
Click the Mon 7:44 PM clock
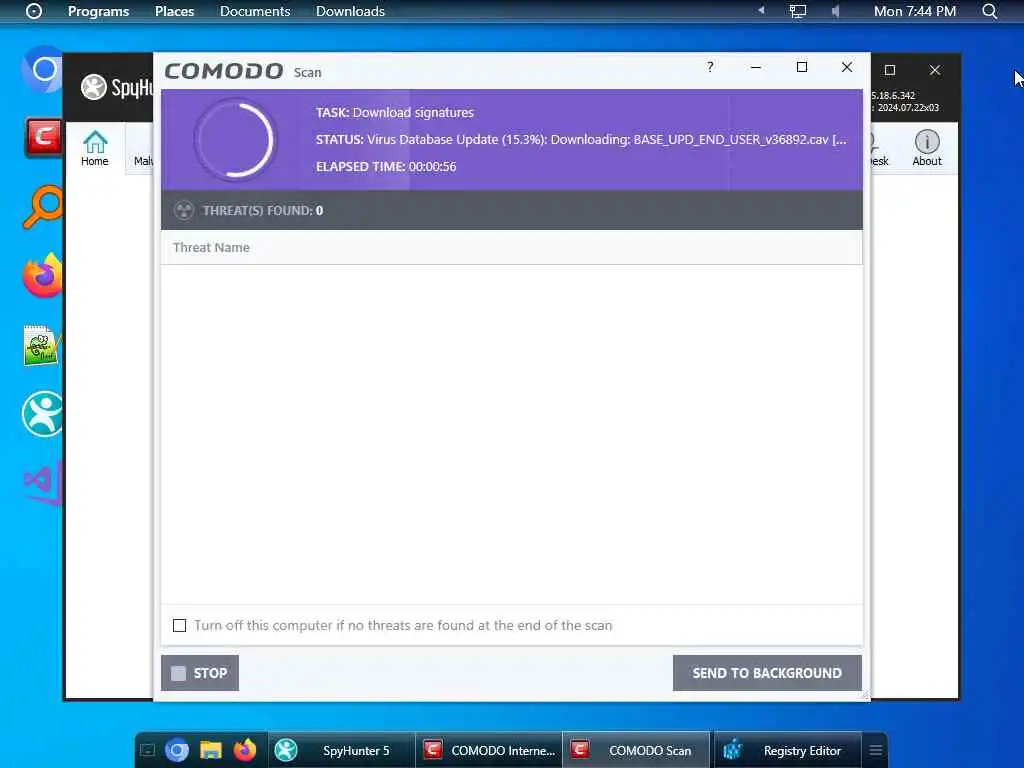click(x=915, y=11)
